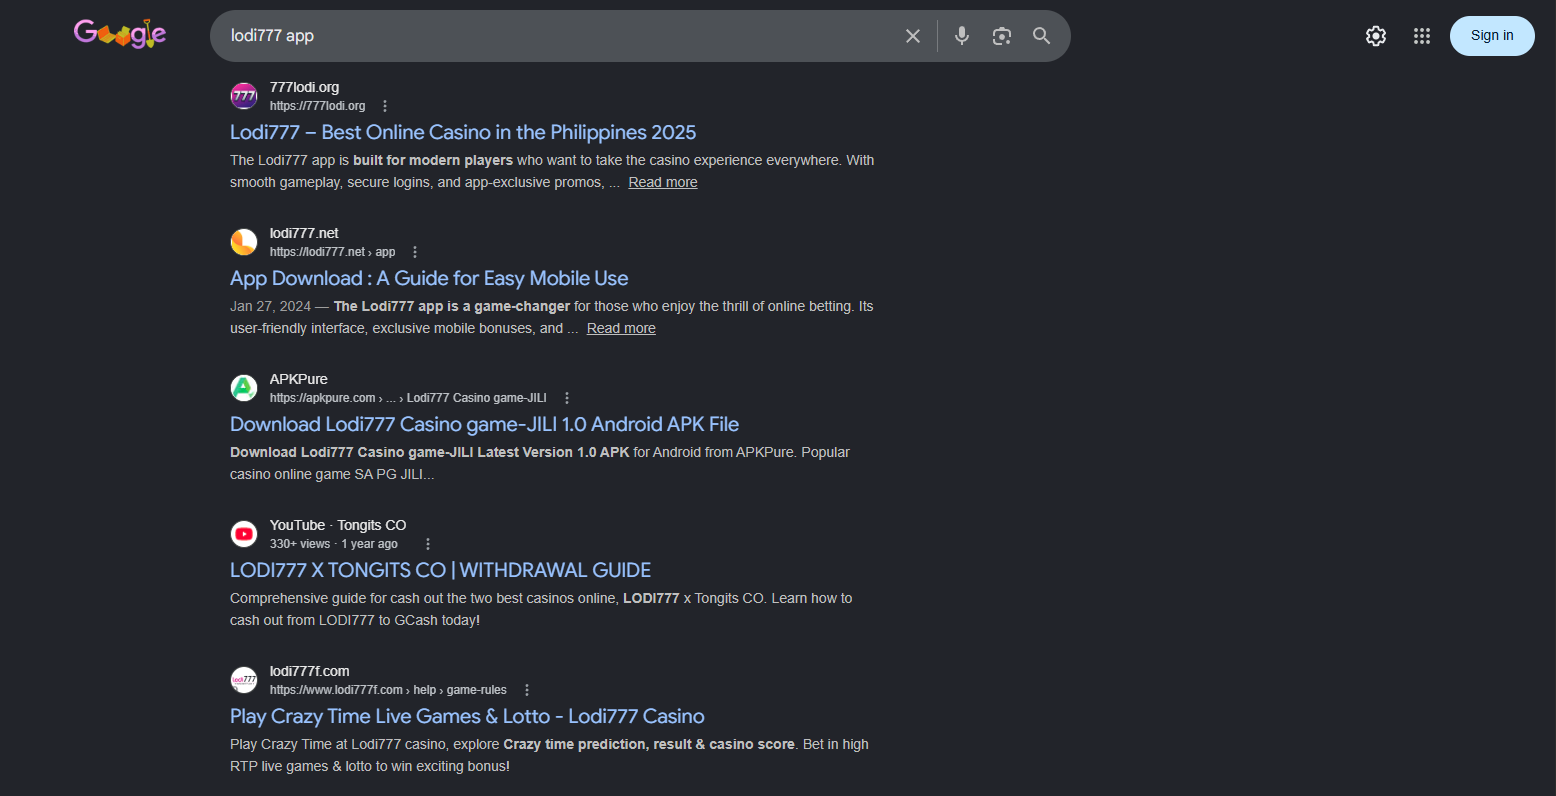Open 'App Download : A Guide for Easy Mobile Use'
Viewport: 1556px width, 796px height.
429,278
